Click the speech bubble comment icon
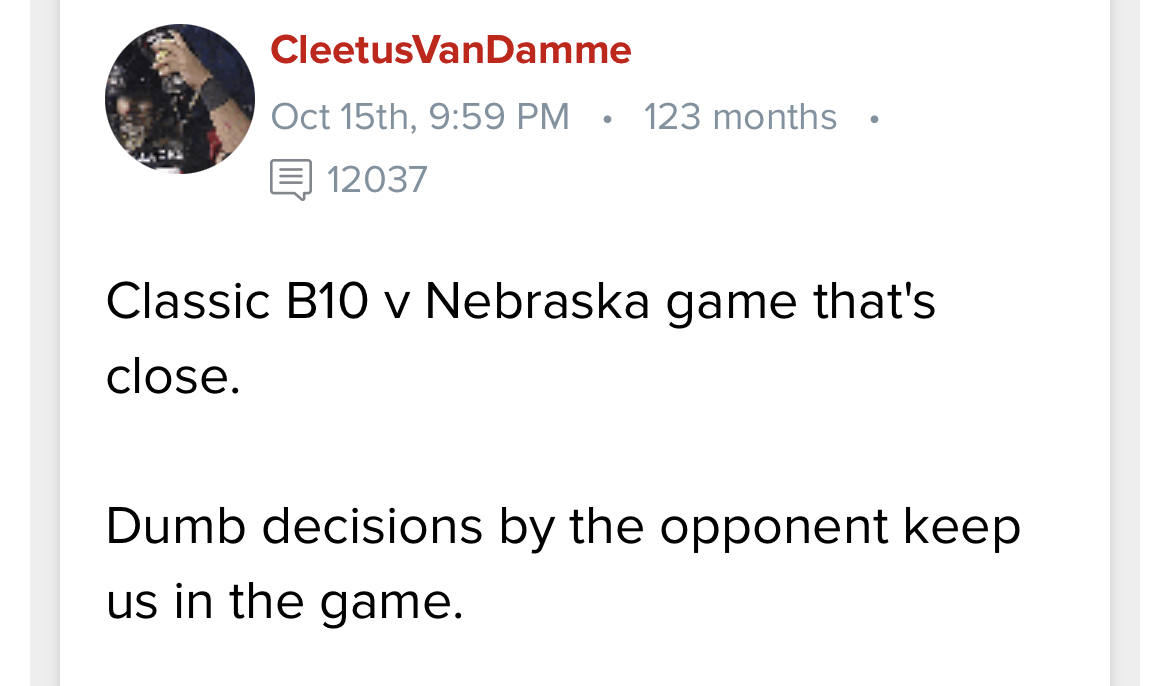Image resolution: width=1170 pixels, height=686 pixels. point(291,180)
